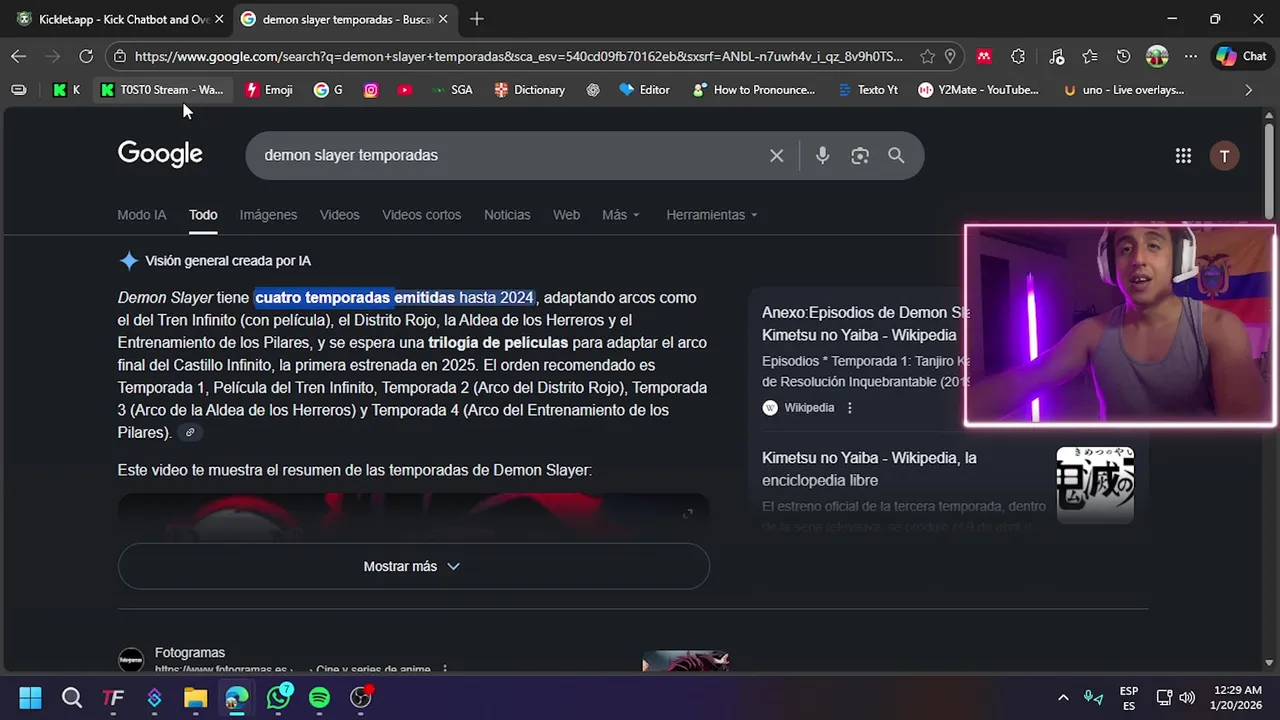1280x720 pixels.
Task: Open the Google apps grid
Action: pyautogui.click(x=1183, y=155)
